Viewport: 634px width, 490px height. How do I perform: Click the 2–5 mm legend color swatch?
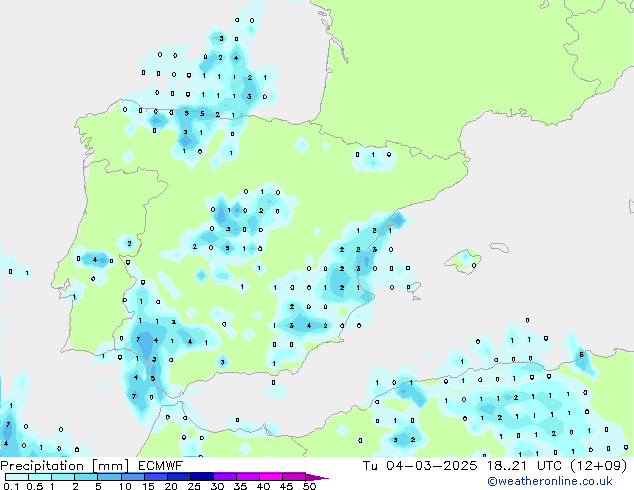86,477
